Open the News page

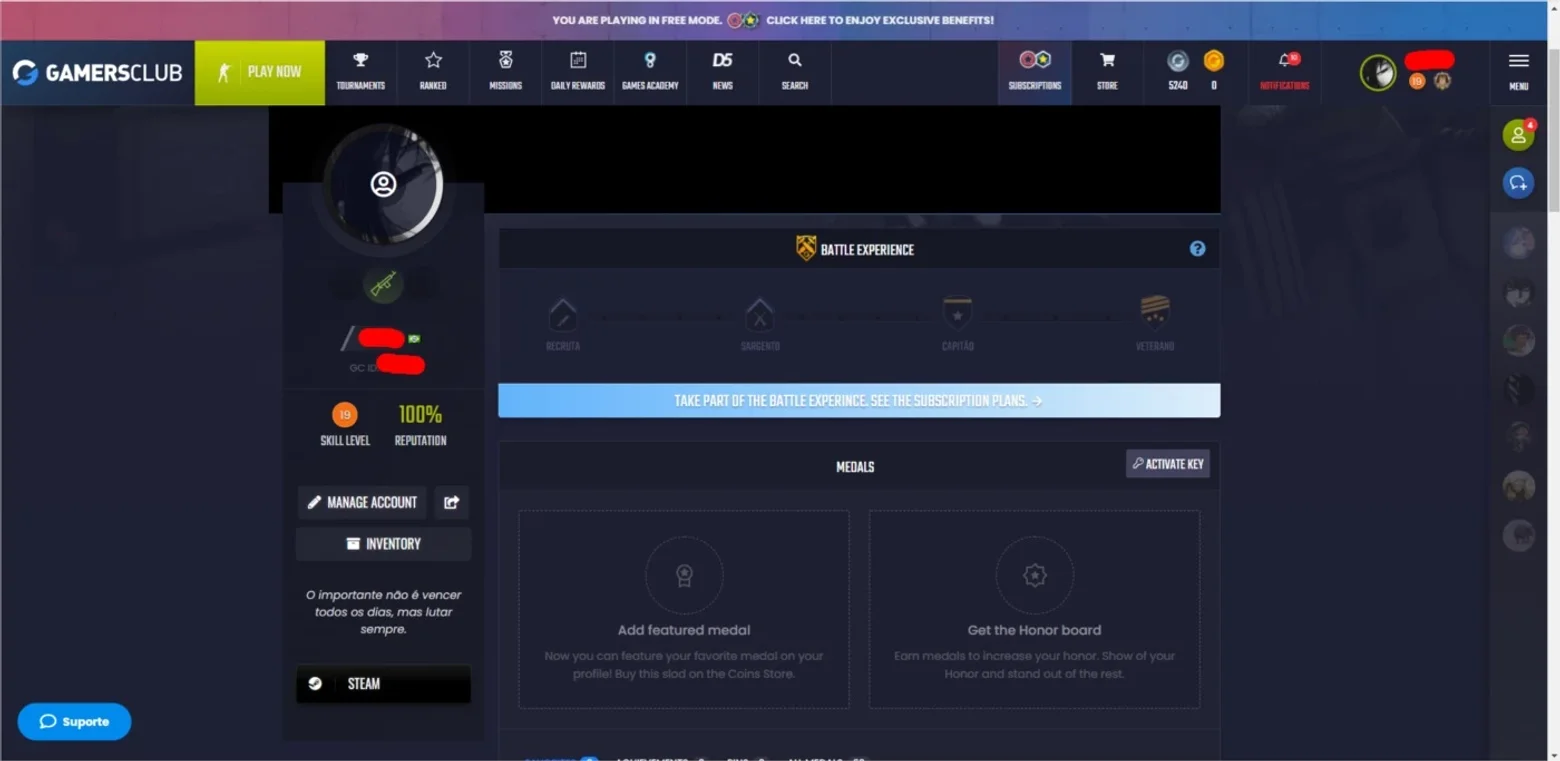click(x=722, y=73)
